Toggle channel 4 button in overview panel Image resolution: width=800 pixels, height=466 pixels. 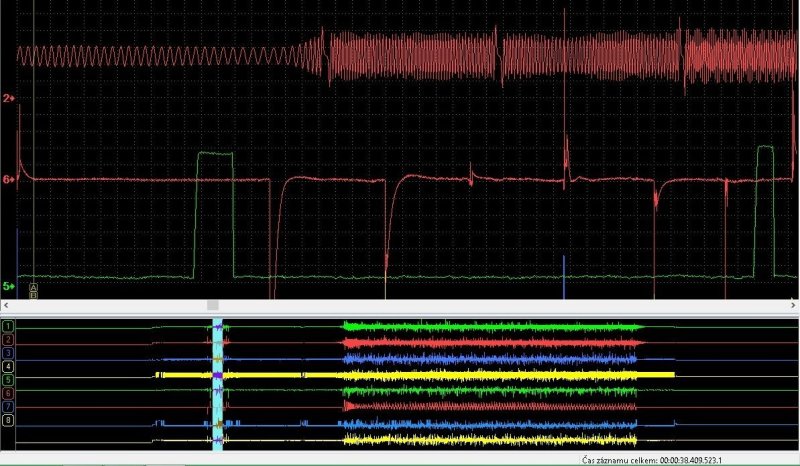click(x=8, y=366)
